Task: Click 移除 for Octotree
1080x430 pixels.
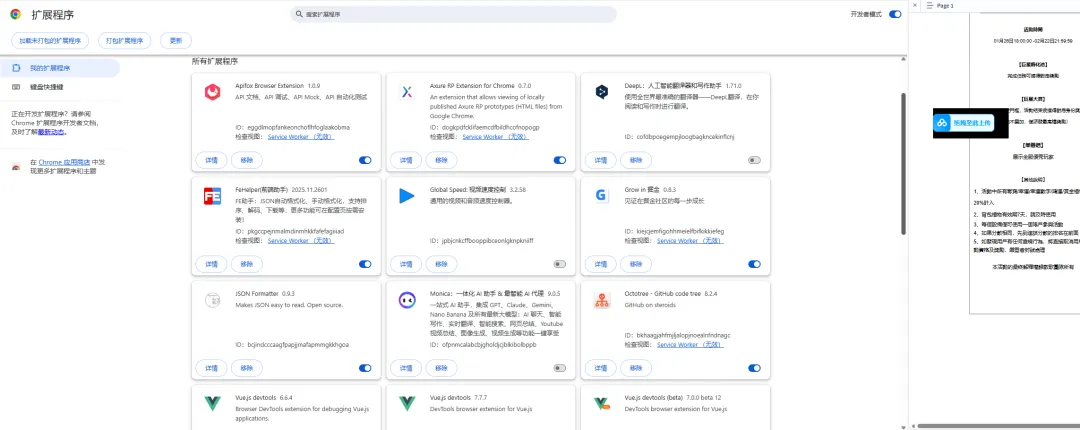Action: click(636, 368)
